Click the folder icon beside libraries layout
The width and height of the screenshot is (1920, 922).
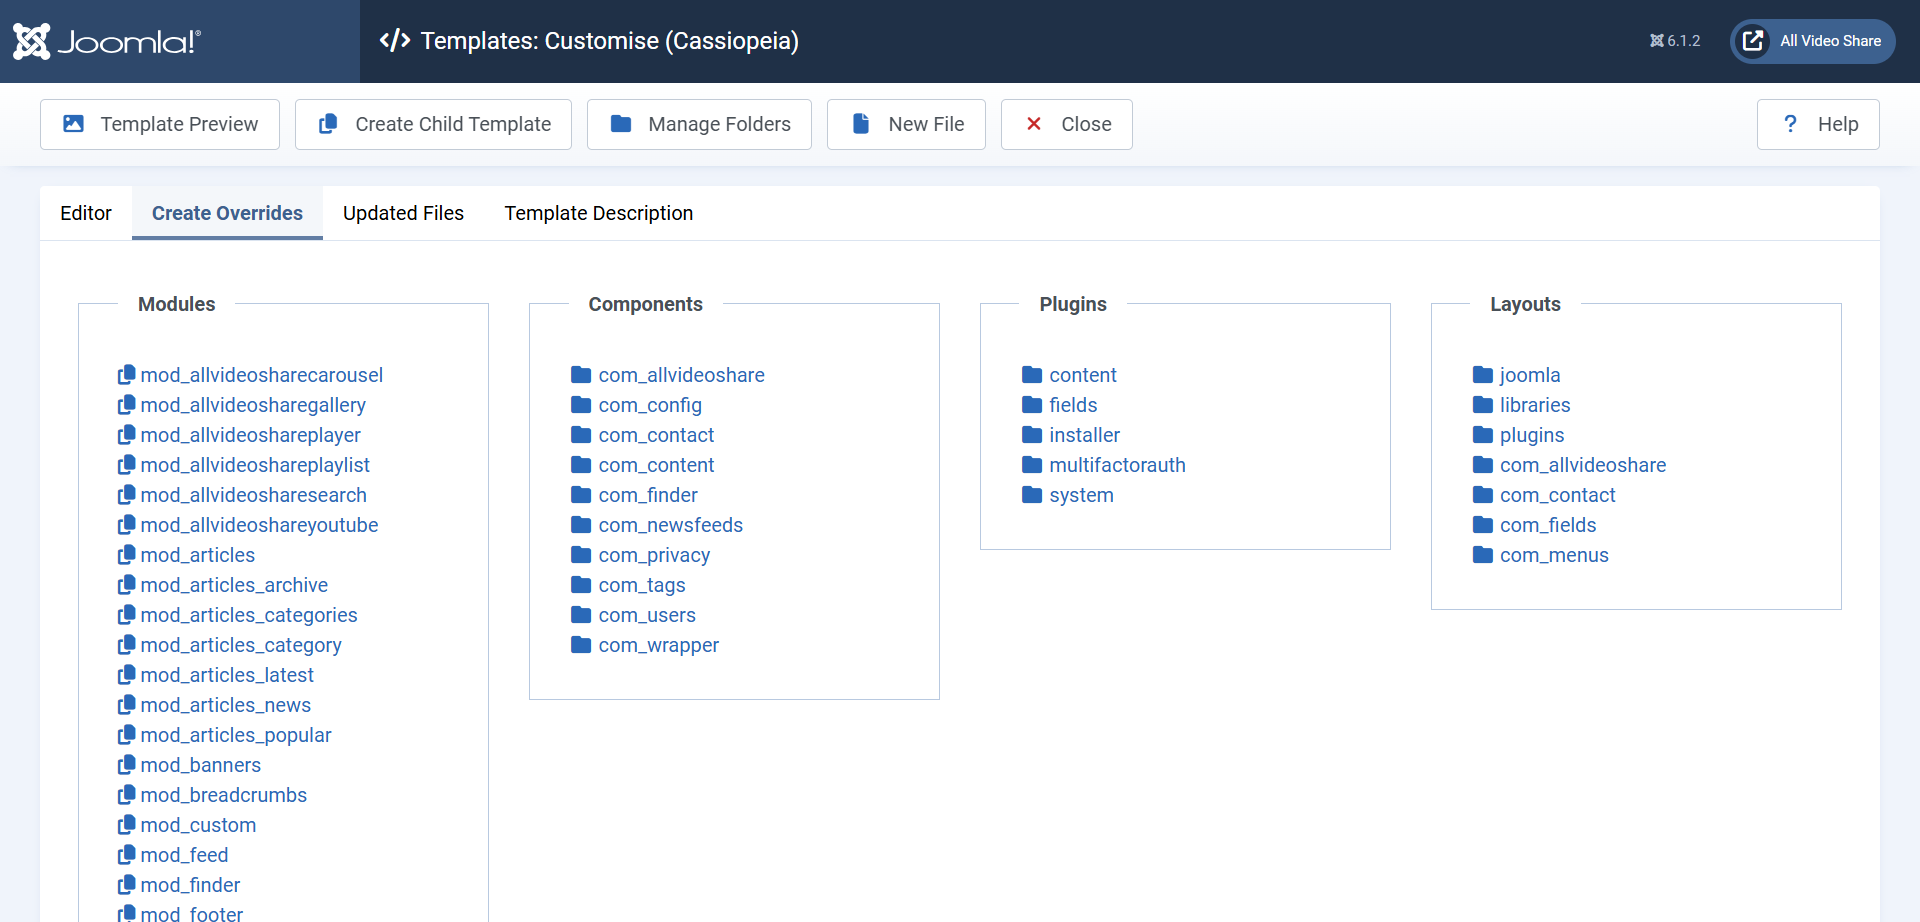click(x=1483, y=405)
